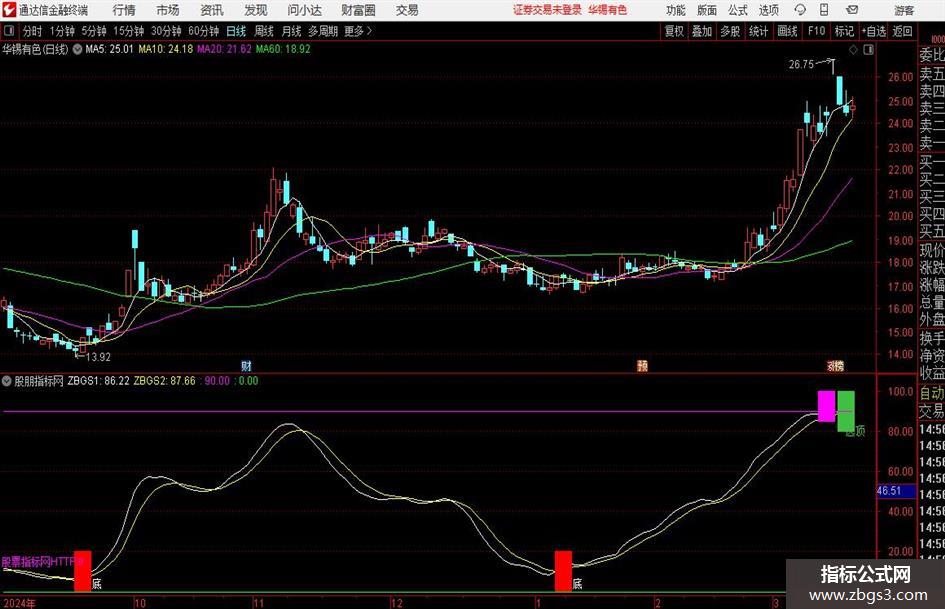Open the 多周期 multi-period view
The image size is (945, 609).
pyautogui.click(x=323, y=31)
